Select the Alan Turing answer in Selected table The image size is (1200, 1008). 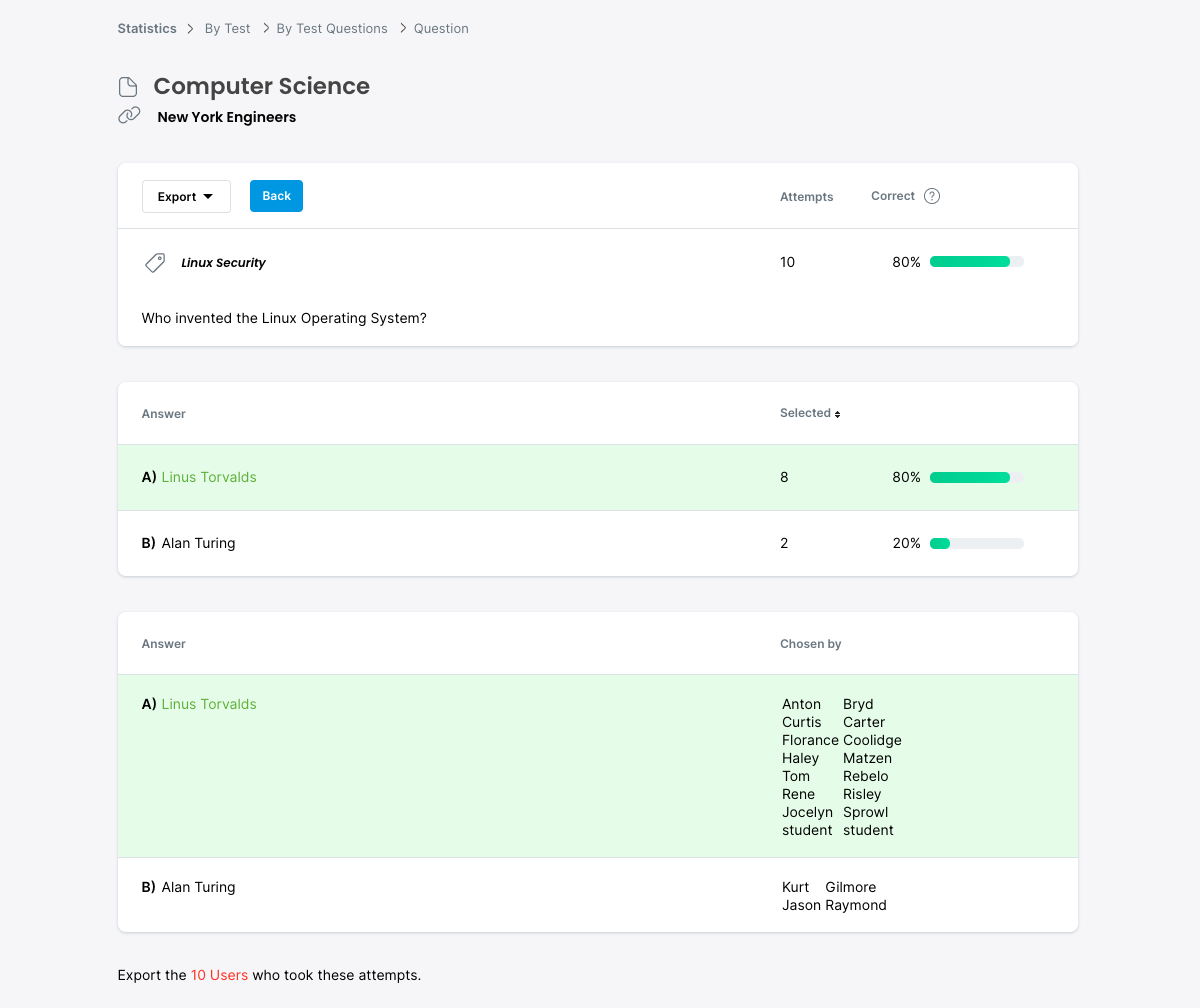(x=198, y=544)
